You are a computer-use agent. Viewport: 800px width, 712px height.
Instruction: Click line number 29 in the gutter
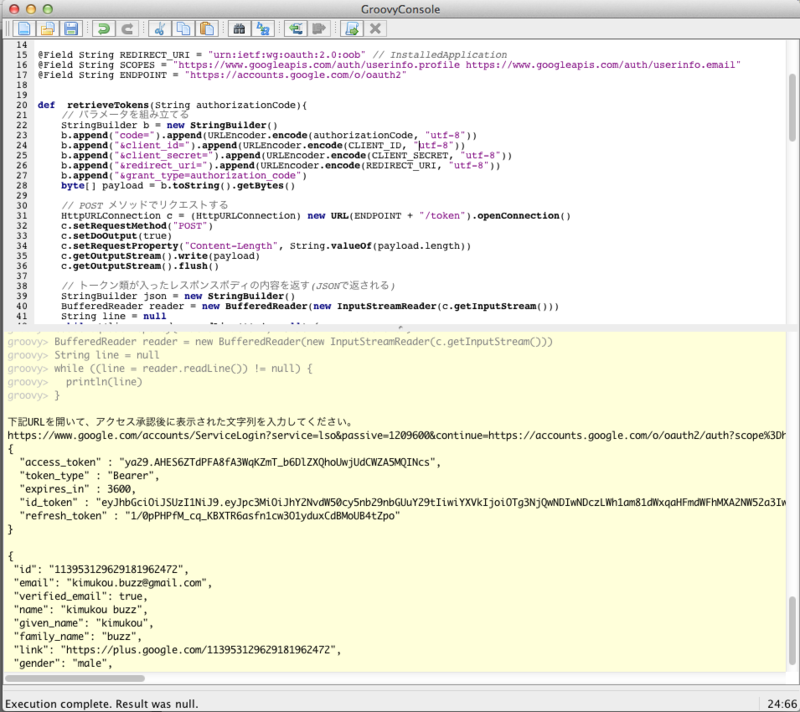[21, 196]
